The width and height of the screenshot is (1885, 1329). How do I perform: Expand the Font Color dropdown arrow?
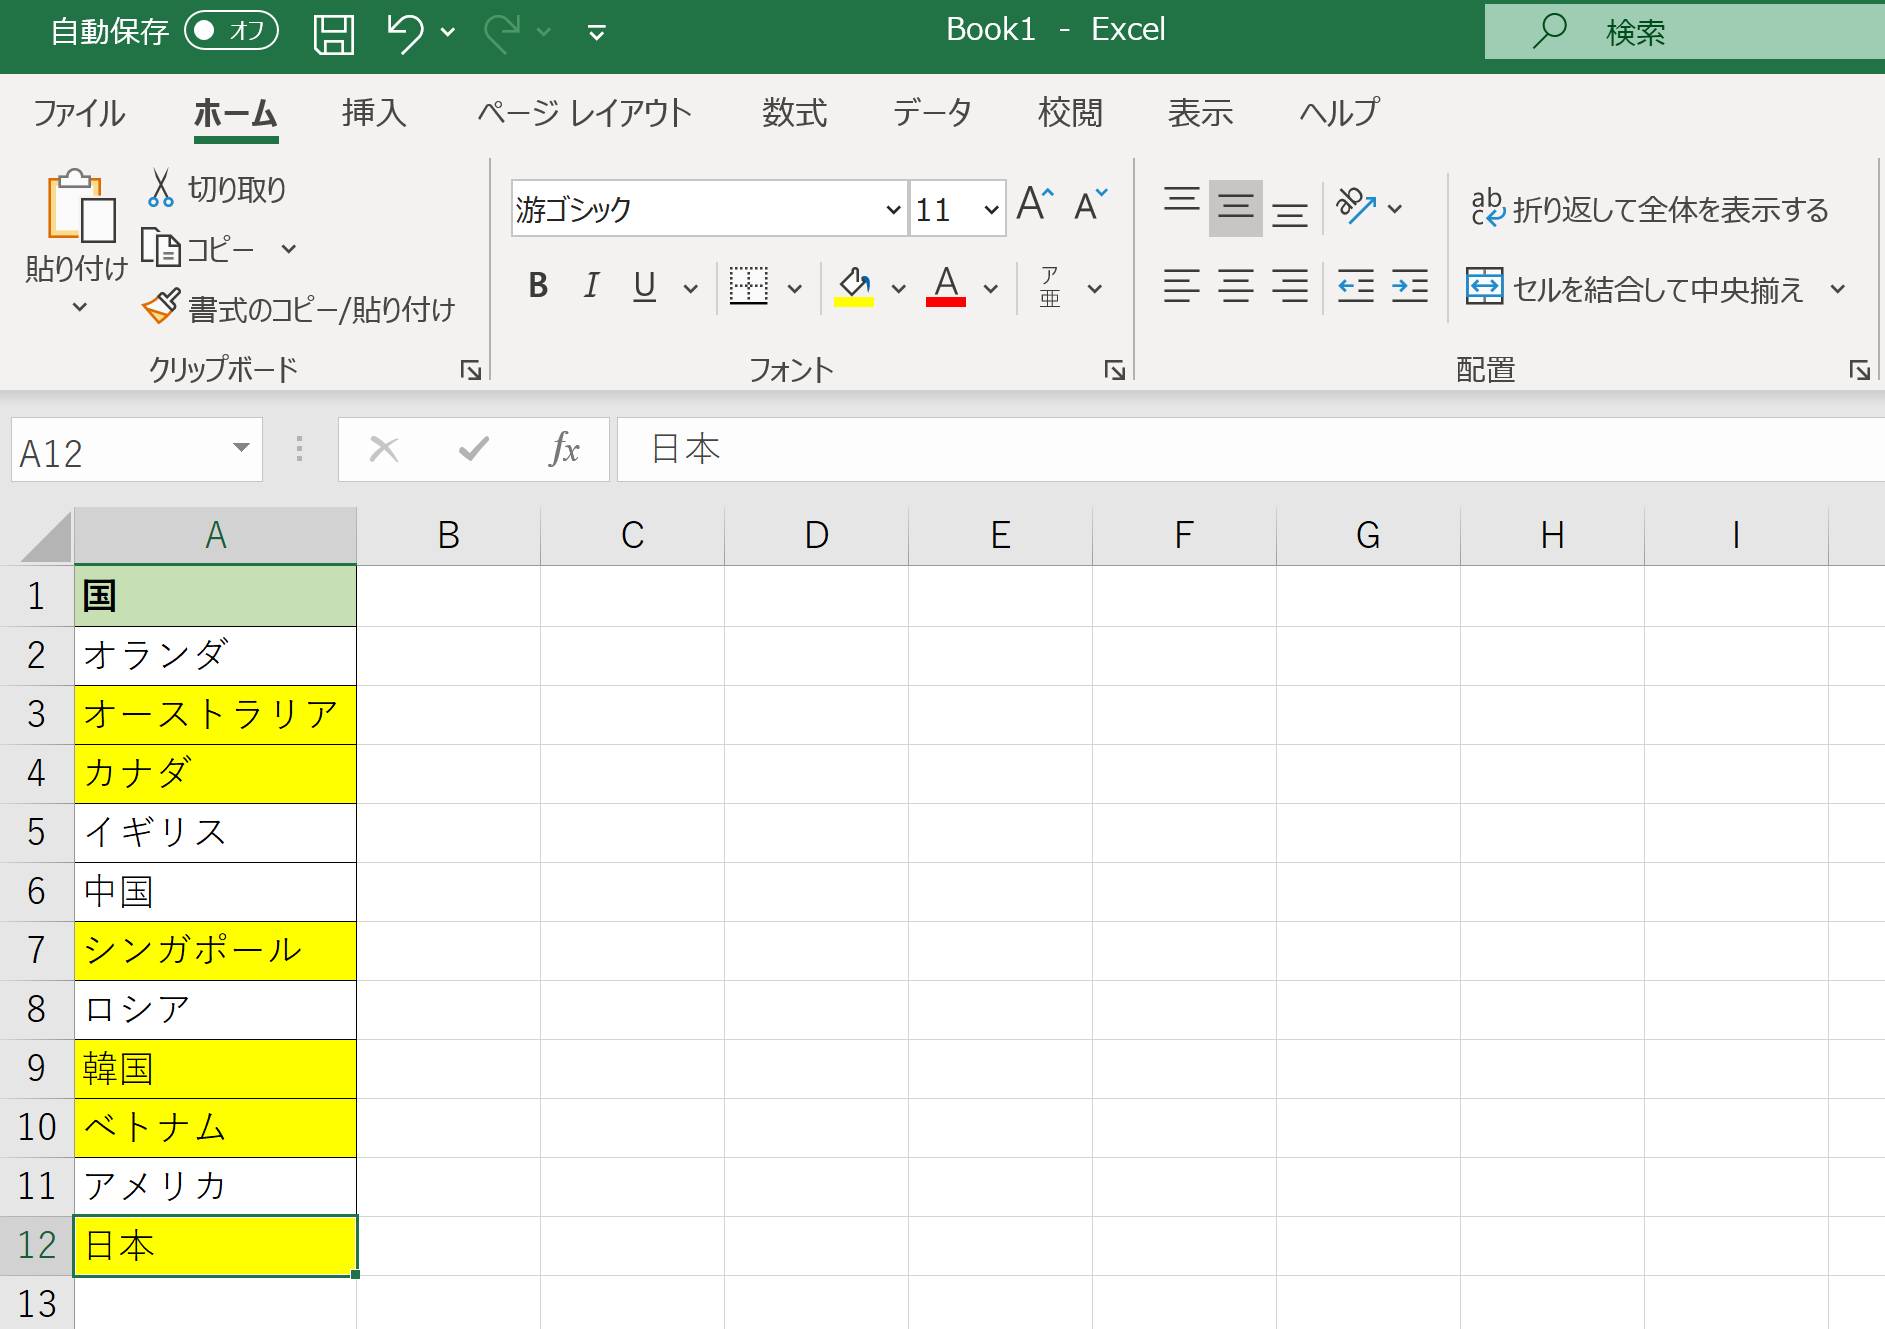[991, 289]
